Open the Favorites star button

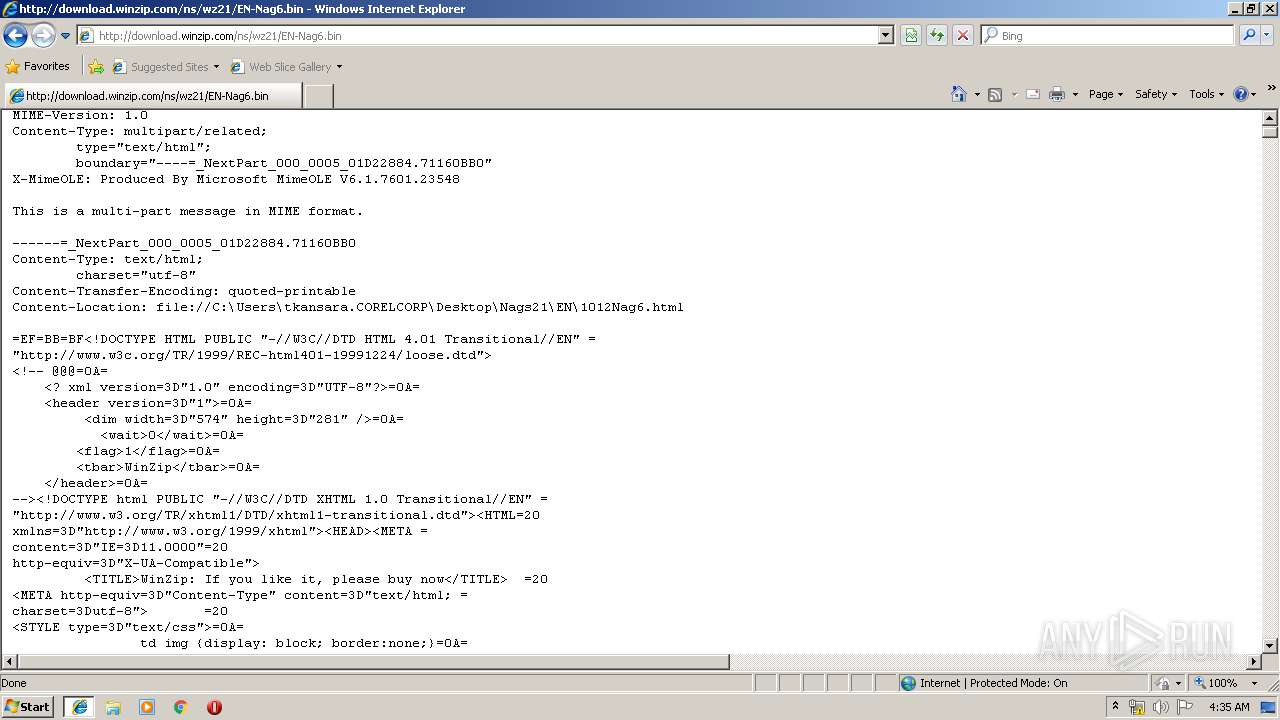click(38, 66)
